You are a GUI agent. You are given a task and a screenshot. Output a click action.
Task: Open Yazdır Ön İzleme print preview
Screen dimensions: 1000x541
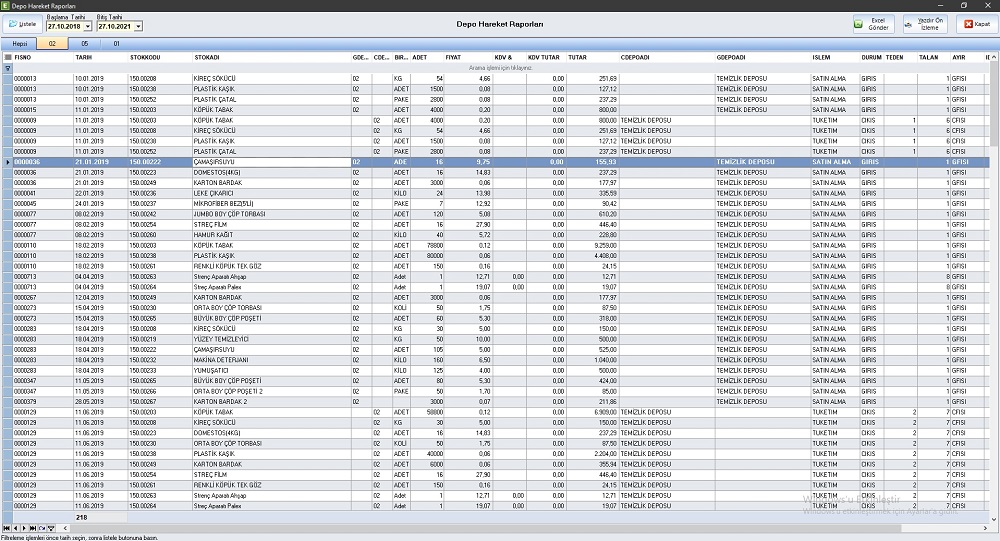point(925,24)
